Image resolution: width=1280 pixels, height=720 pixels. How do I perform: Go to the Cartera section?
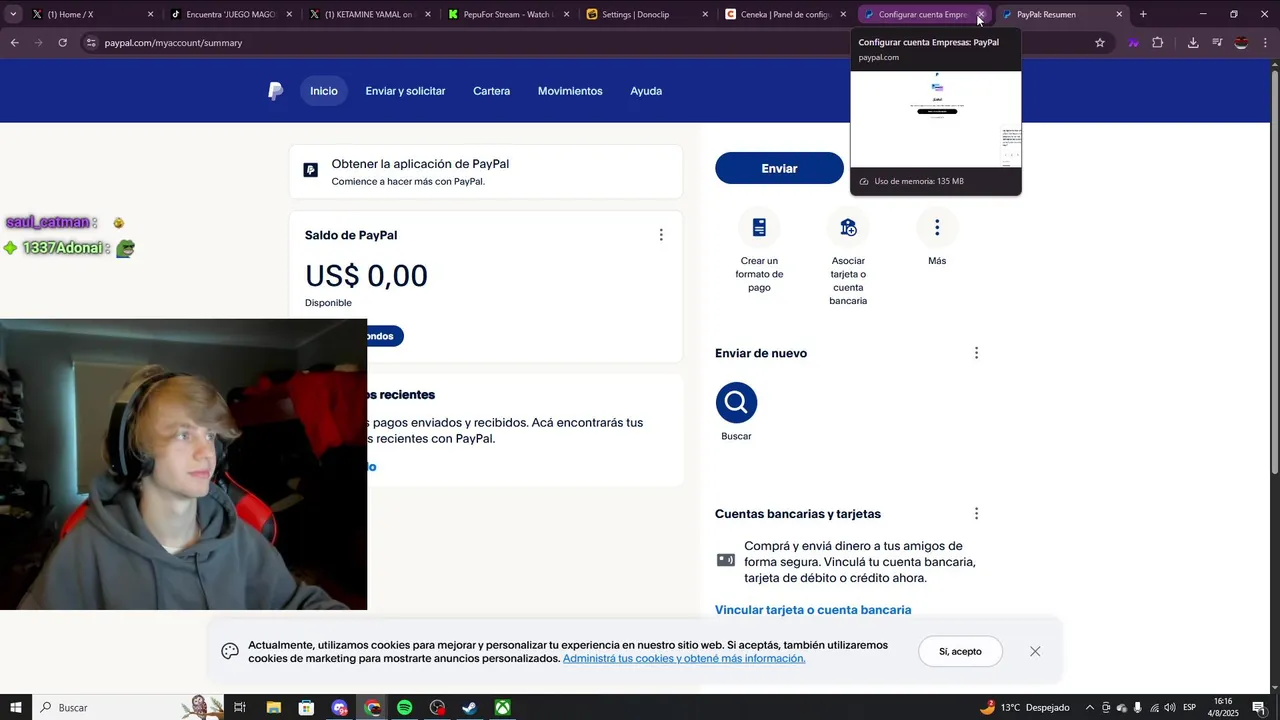pos(491,91)
